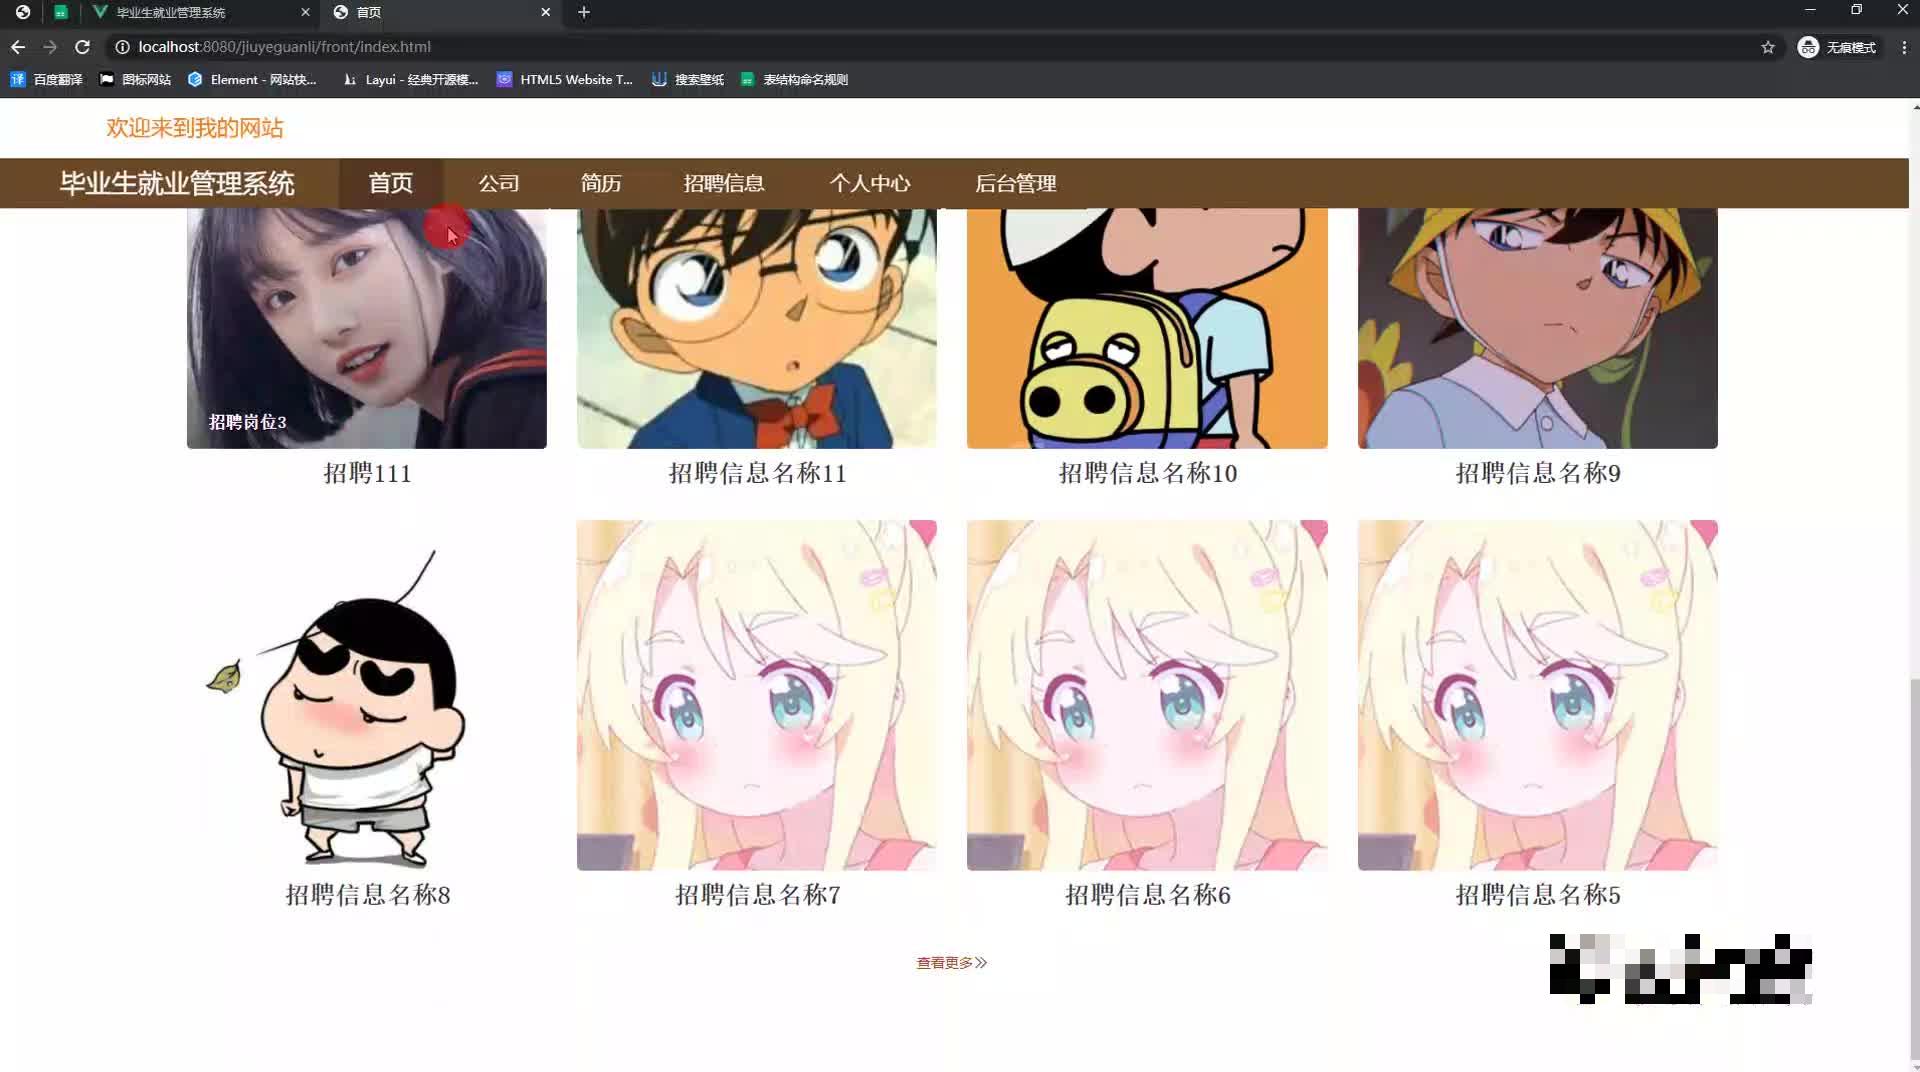The width and height of the screenshot is (1920, 1072).
Task: Go back with browser back arrow
Action: coord(18,47)
